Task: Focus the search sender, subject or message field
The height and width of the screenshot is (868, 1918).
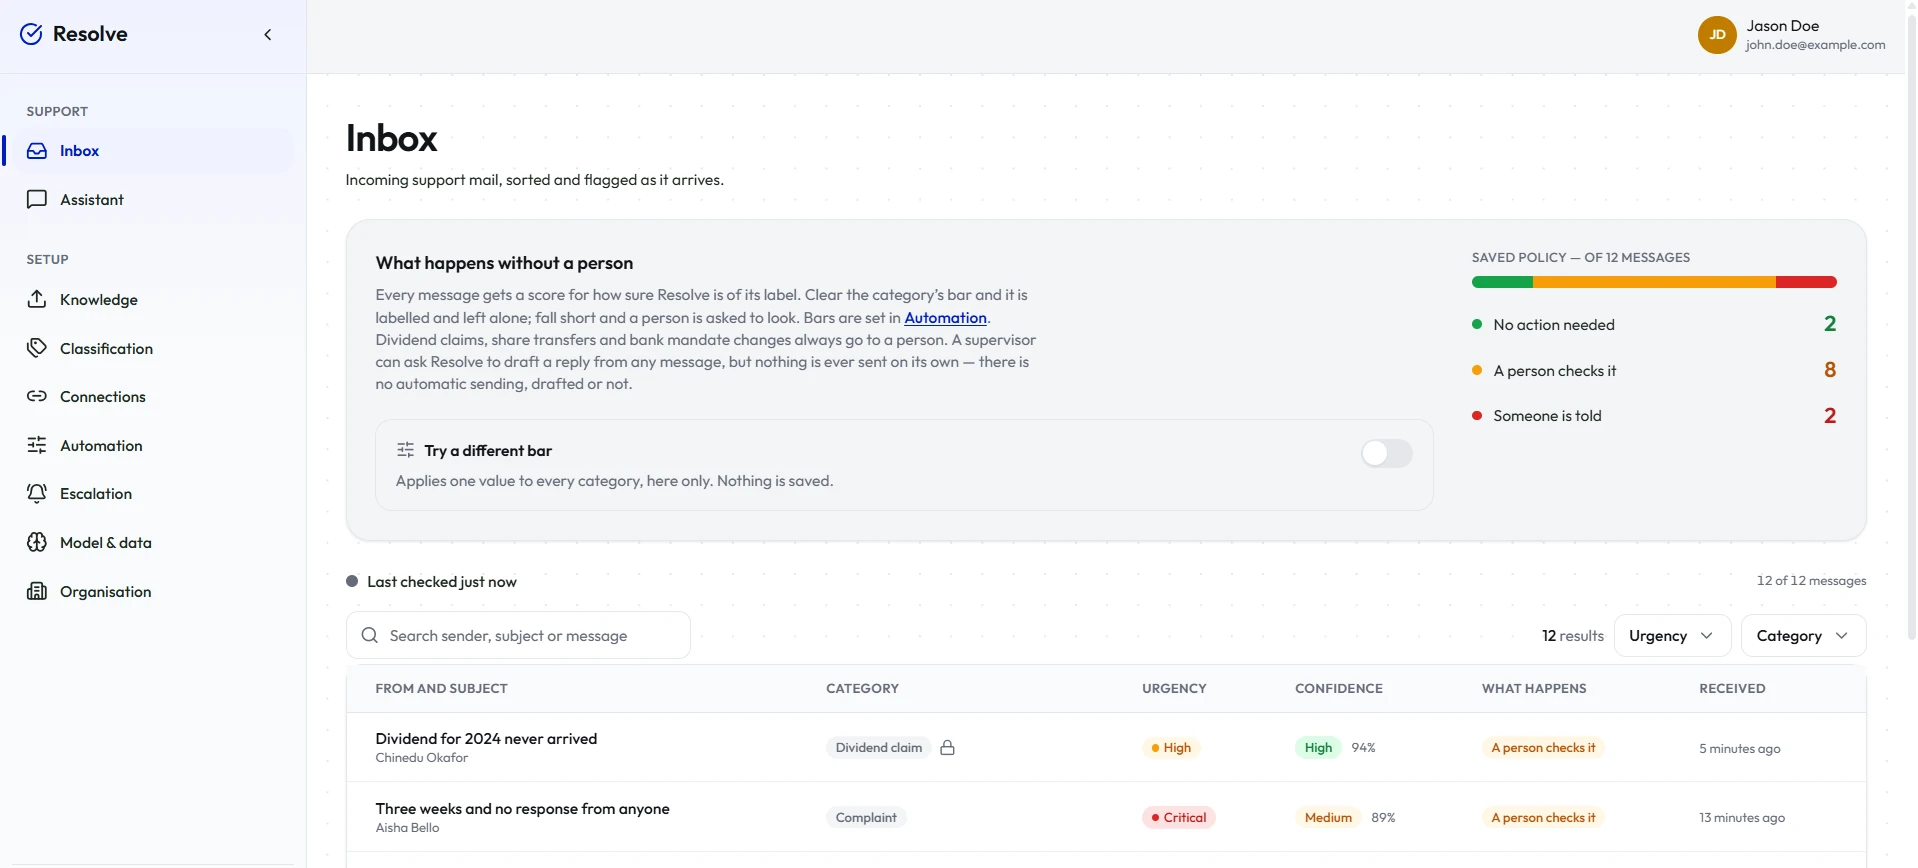Action: click(x=518, y=635)
